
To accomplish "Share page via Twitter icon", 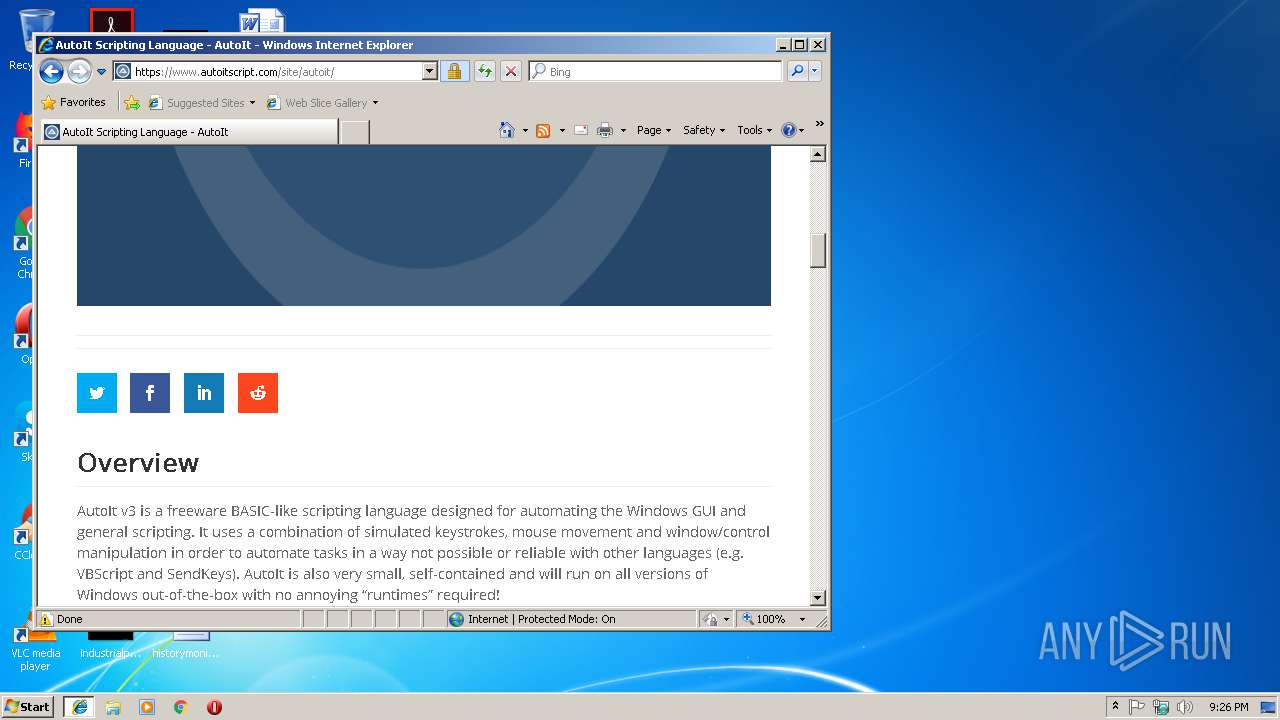I will pyautogui.click(x=97, y=393).
